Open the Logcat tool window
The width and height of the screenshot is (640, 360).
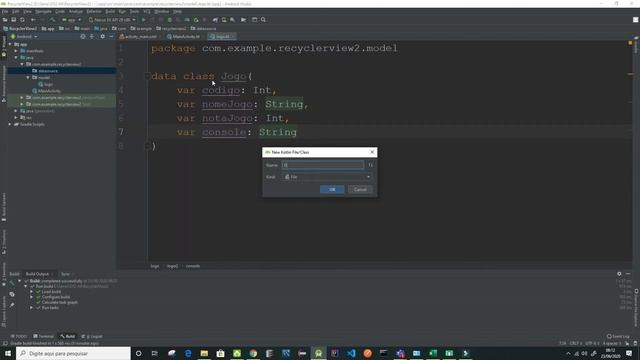pyautogui.click(x=92, y=336)
